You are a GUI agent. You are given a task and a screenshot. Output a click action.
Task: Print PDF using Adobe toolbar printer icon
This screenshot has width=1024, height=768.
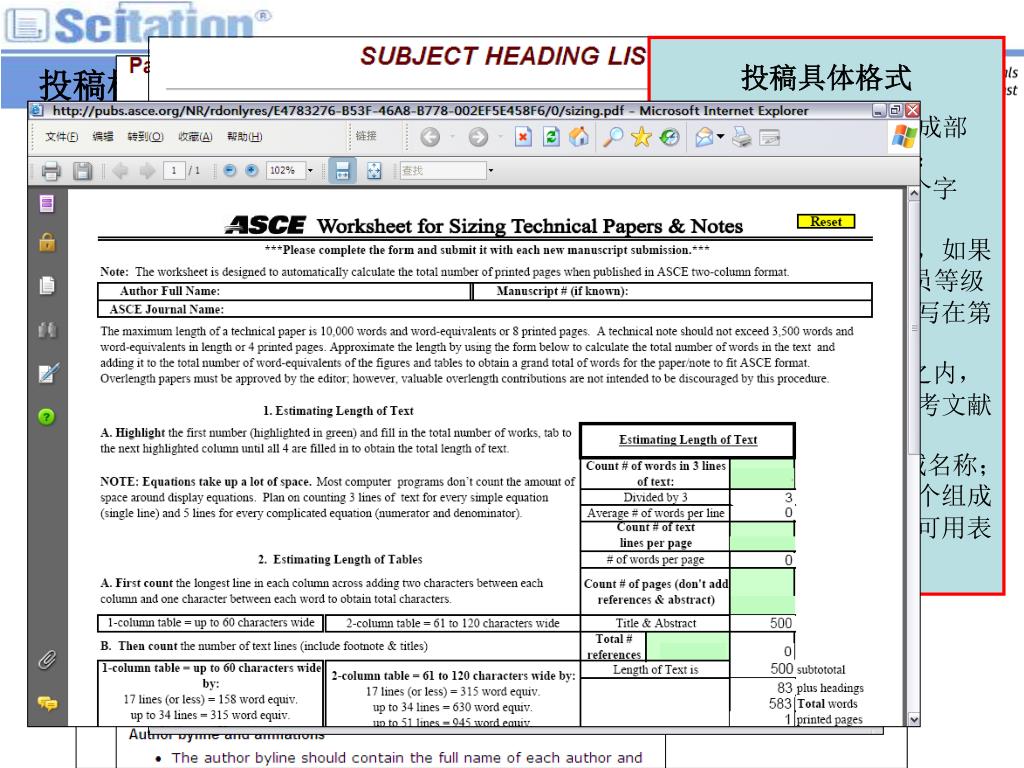click(x=51, y=171)
